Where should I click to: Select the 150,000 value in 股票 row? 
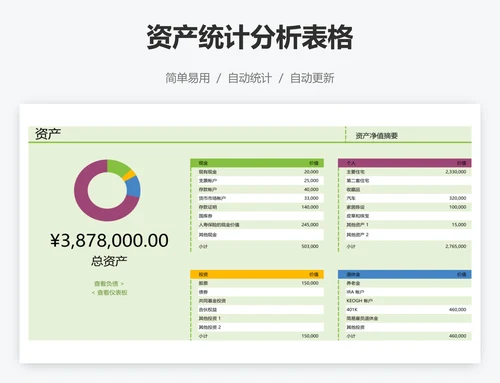click(310, 283)
